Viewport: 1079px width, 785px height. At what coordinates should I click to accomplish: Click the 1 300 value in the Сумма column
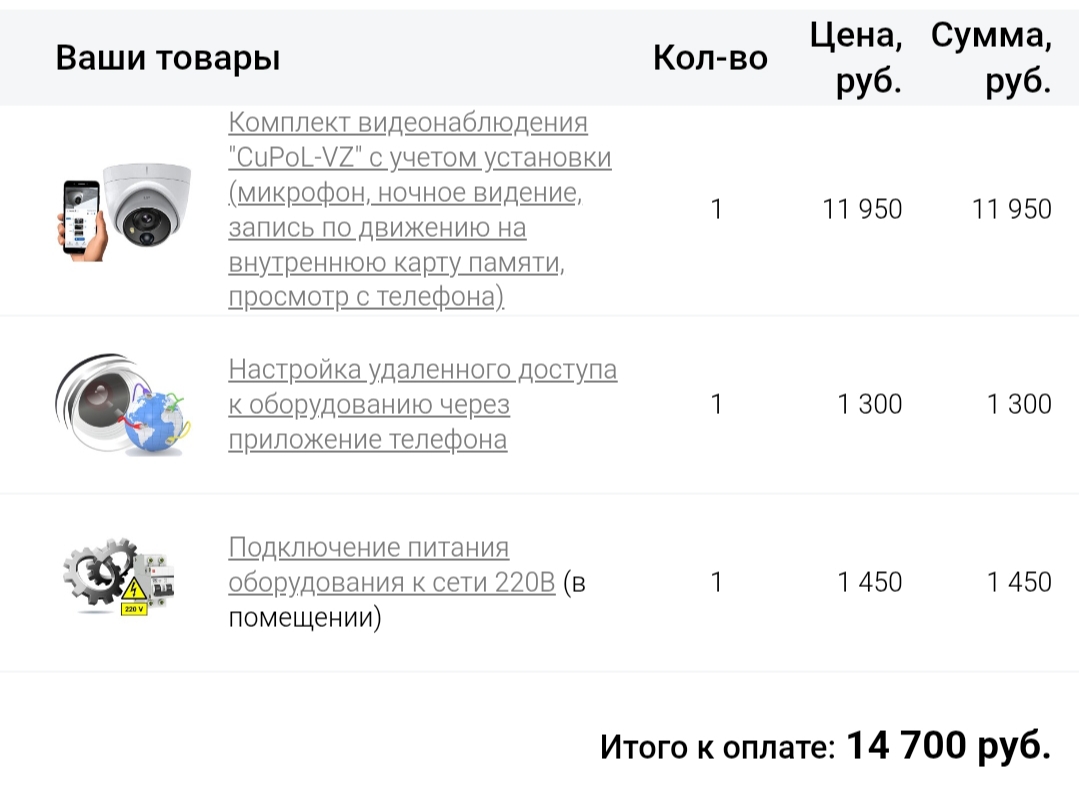1018,404
